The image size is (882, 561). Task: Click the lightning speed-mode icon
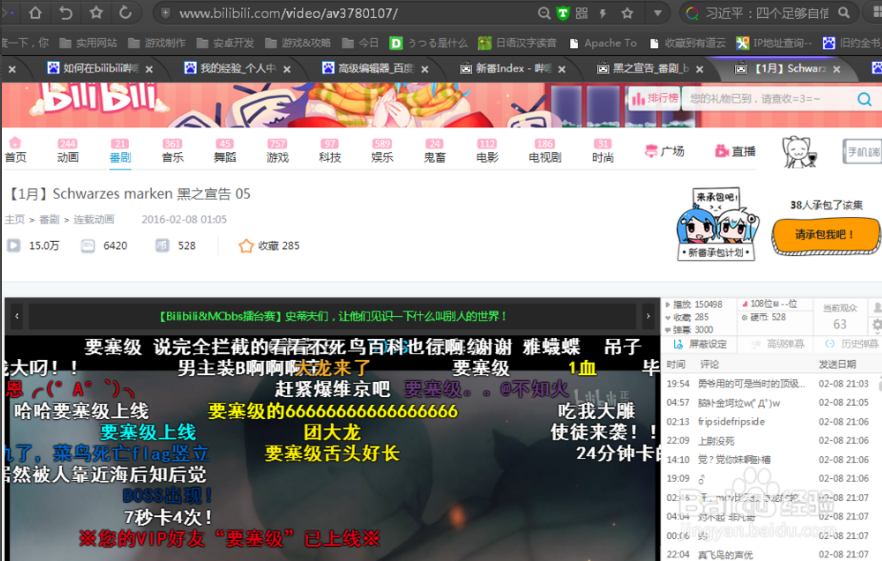[x=603, y=13]
